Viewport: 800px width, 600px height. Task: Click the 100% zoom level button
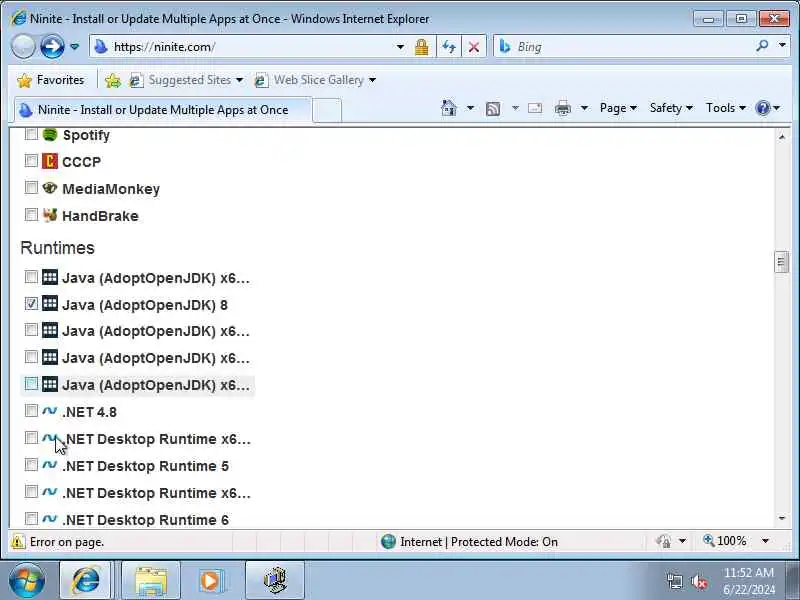725,541
